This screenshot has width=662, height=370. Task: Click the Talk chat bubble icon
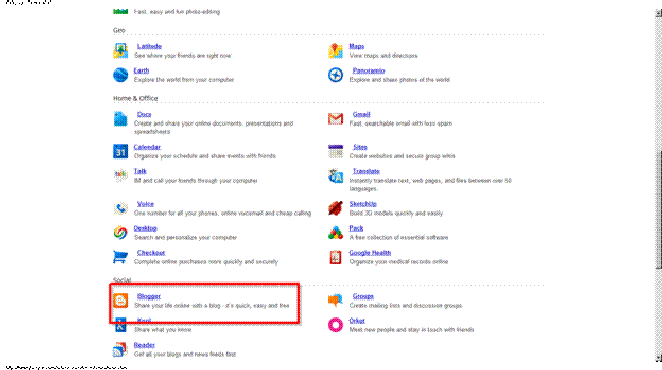point(120,175)
